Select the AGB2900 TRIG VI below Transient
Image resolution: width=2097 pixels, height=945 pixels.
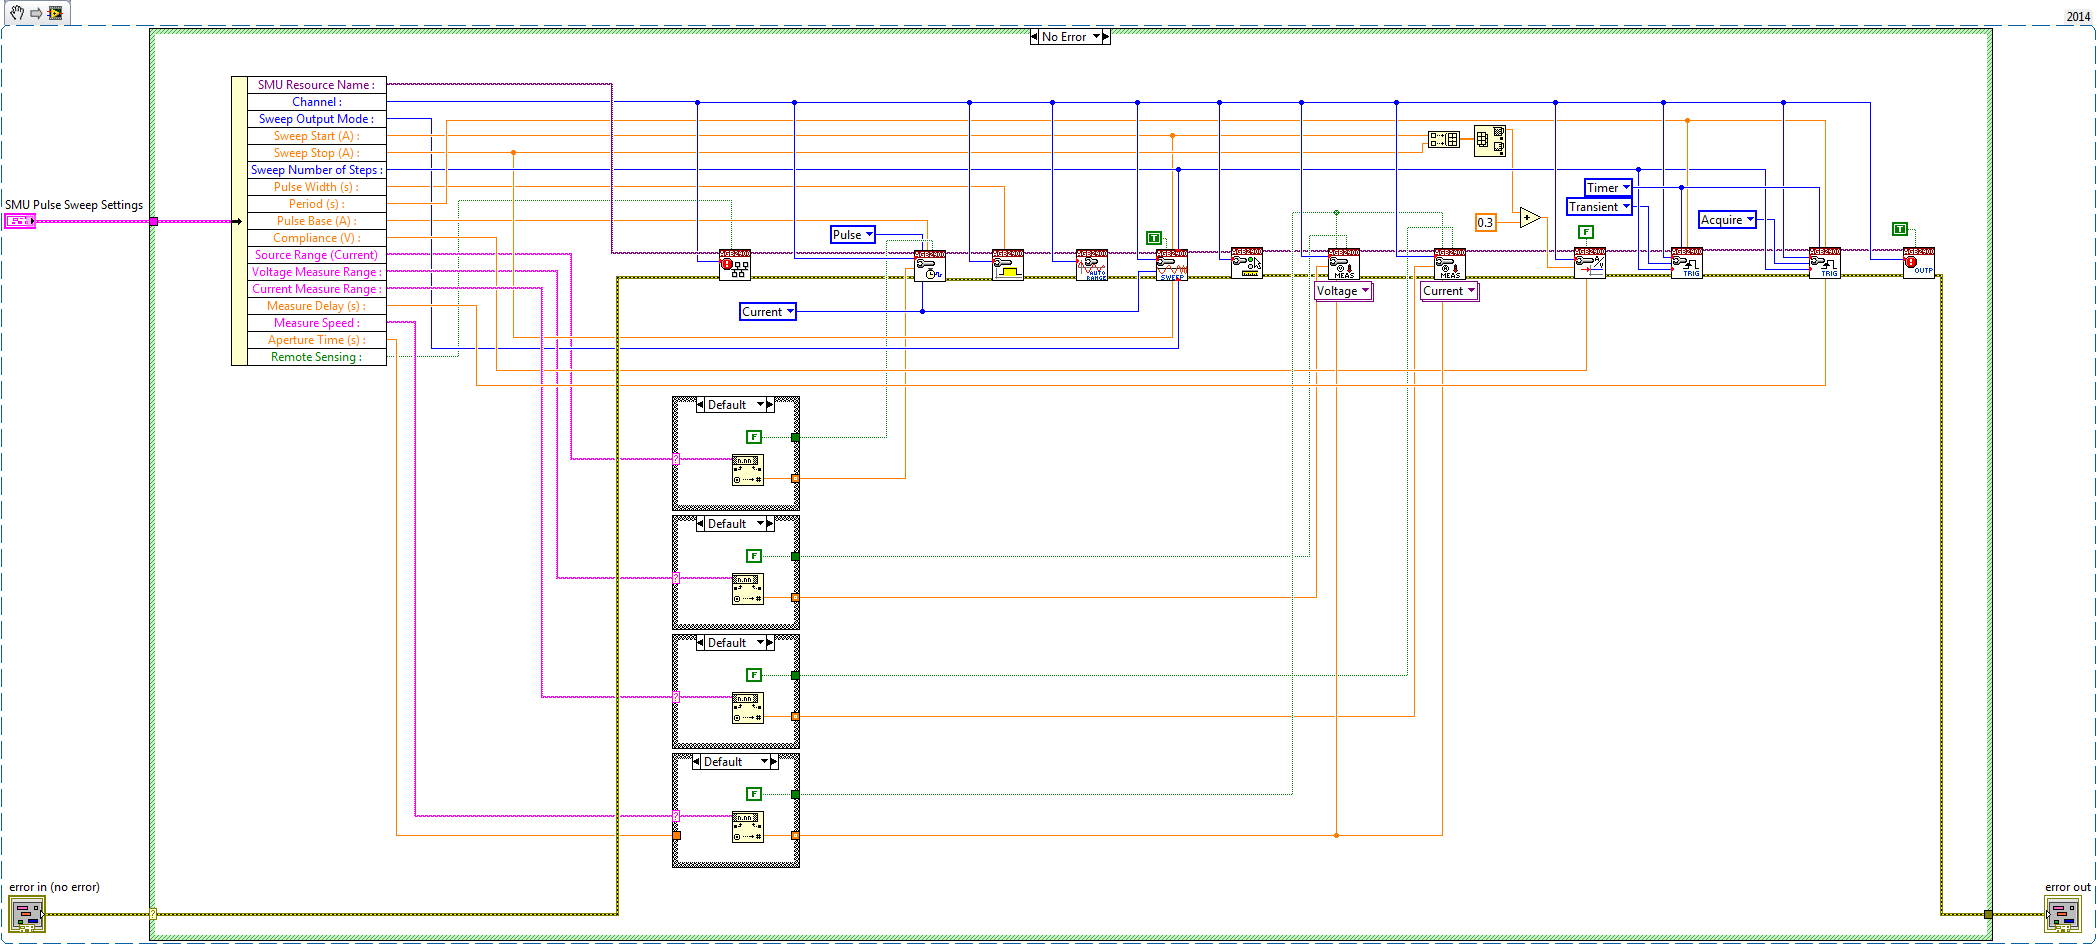(x=1687, y=263)
